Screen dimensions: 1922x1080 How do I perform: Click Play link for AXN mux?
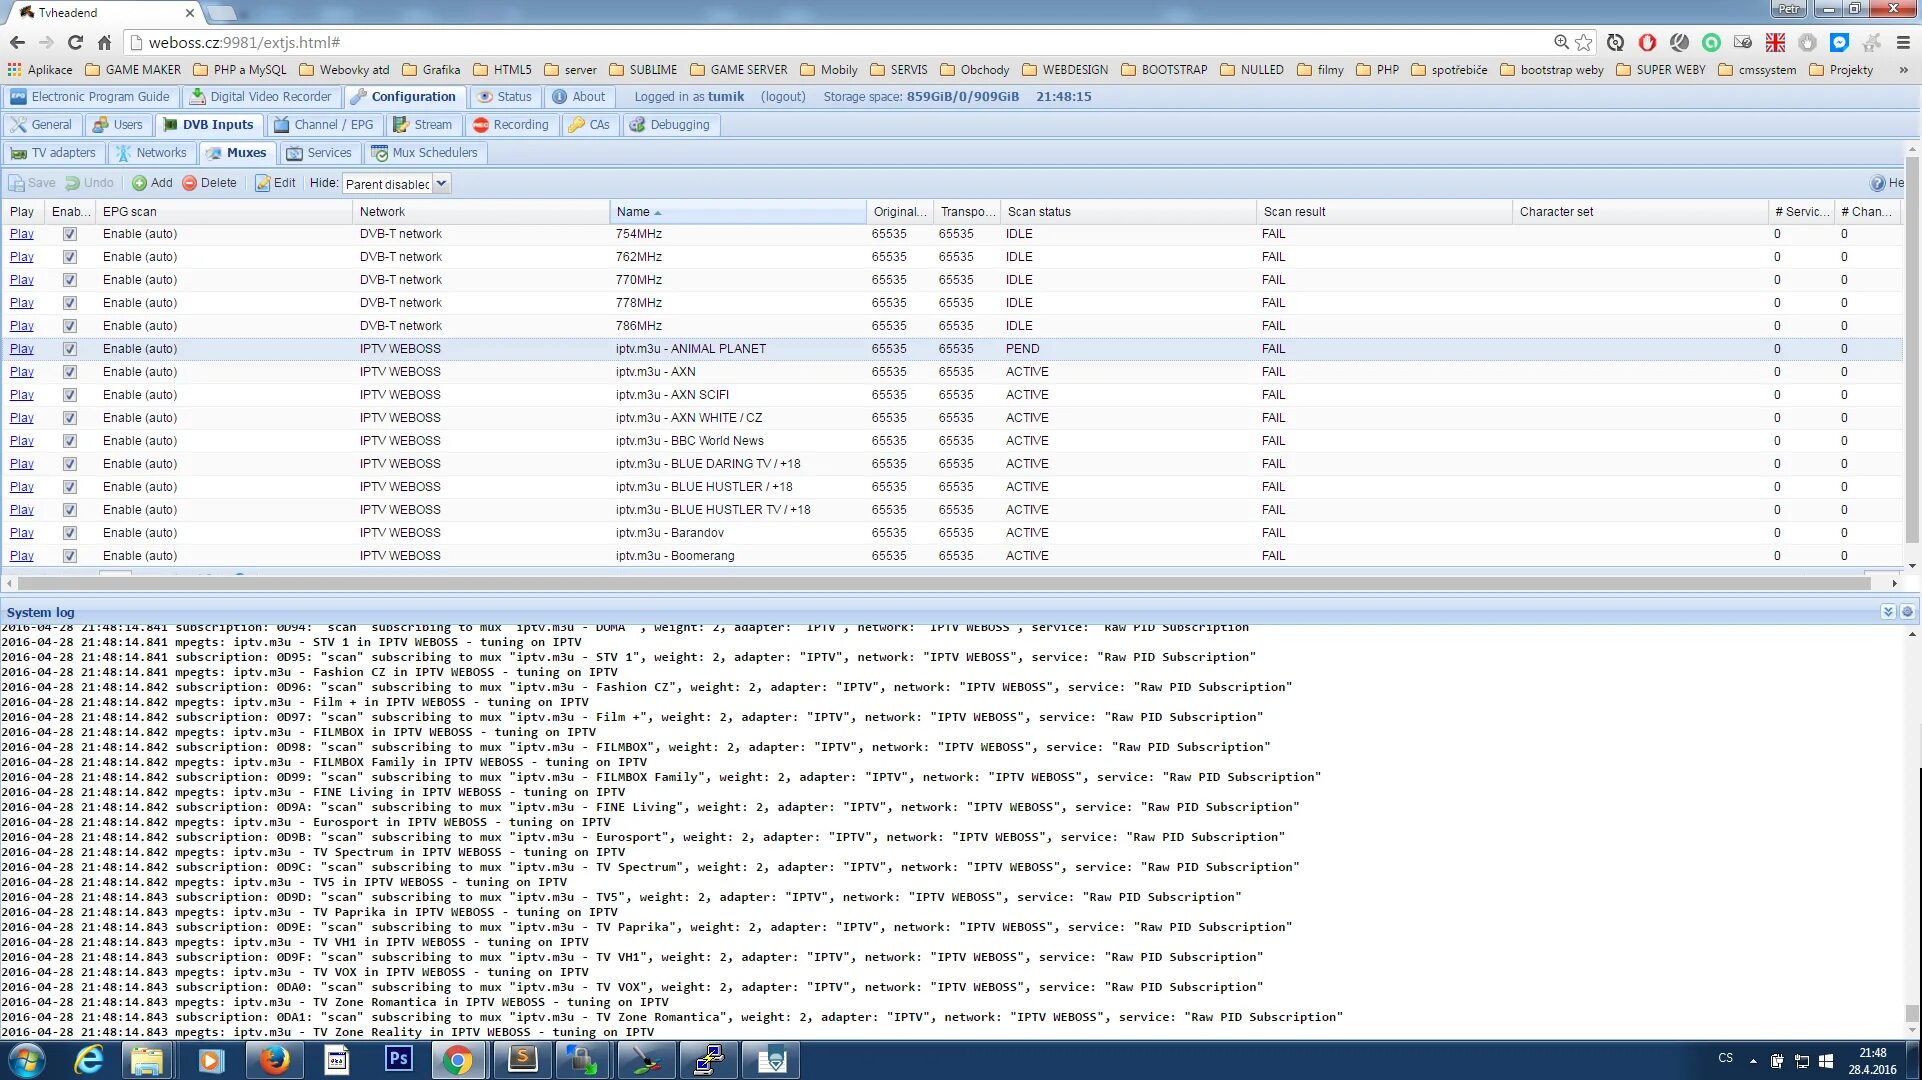click(x=21, y=372)
